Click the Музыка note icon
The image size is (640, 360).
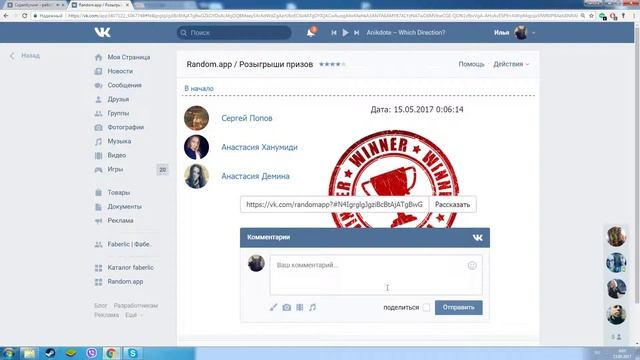click(x=98, y=142)
